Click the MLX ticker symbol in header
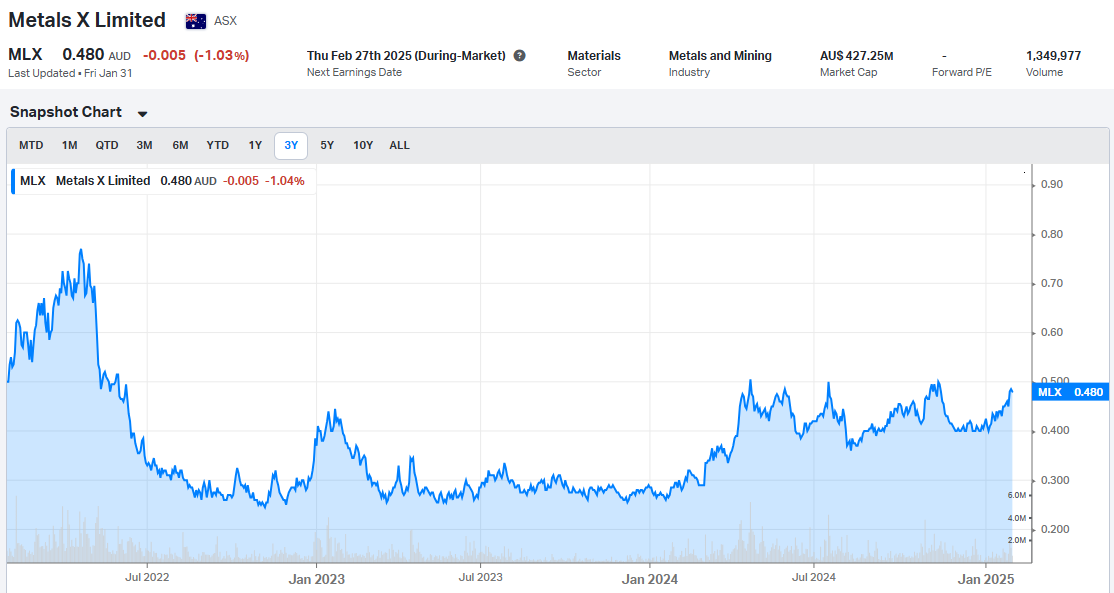The image size is (1114, 593). (x=26, y=55)
